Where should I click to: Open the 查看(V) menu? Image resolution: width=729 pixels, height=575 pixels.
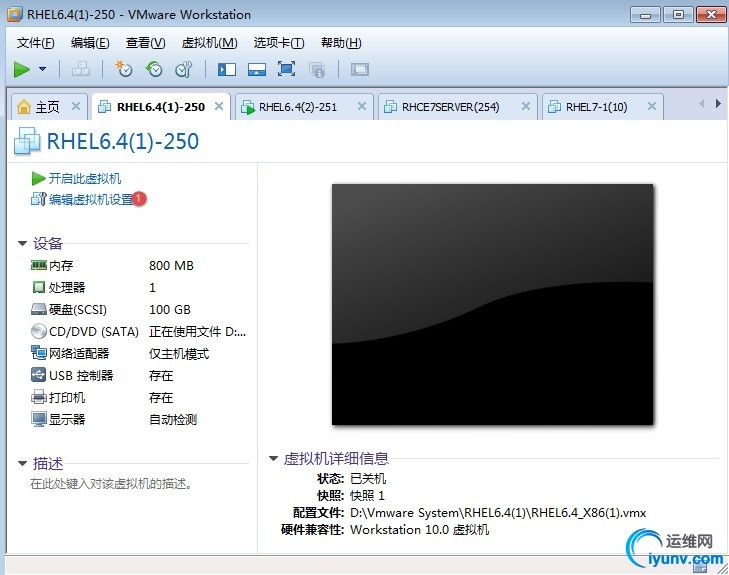(x=146, y=43)
